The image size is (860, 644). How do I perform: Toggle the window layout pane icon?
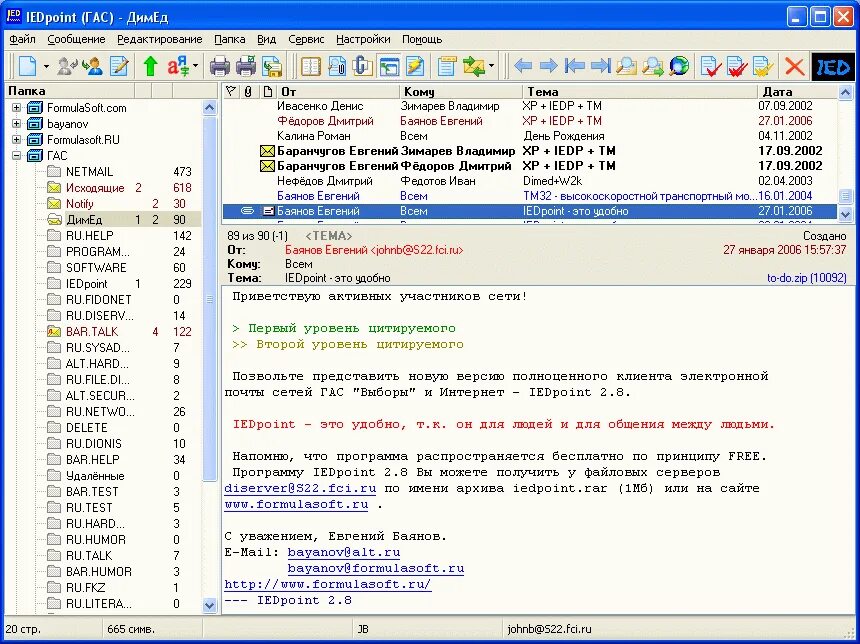(x=389, y=66)
